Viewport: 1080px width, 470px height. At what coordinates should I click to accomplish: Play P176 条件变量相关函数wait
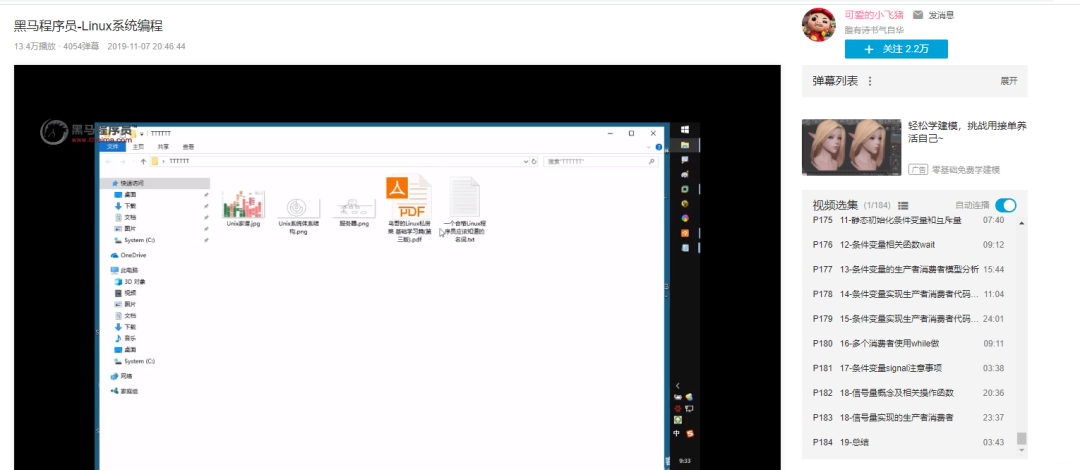[908, 245]
